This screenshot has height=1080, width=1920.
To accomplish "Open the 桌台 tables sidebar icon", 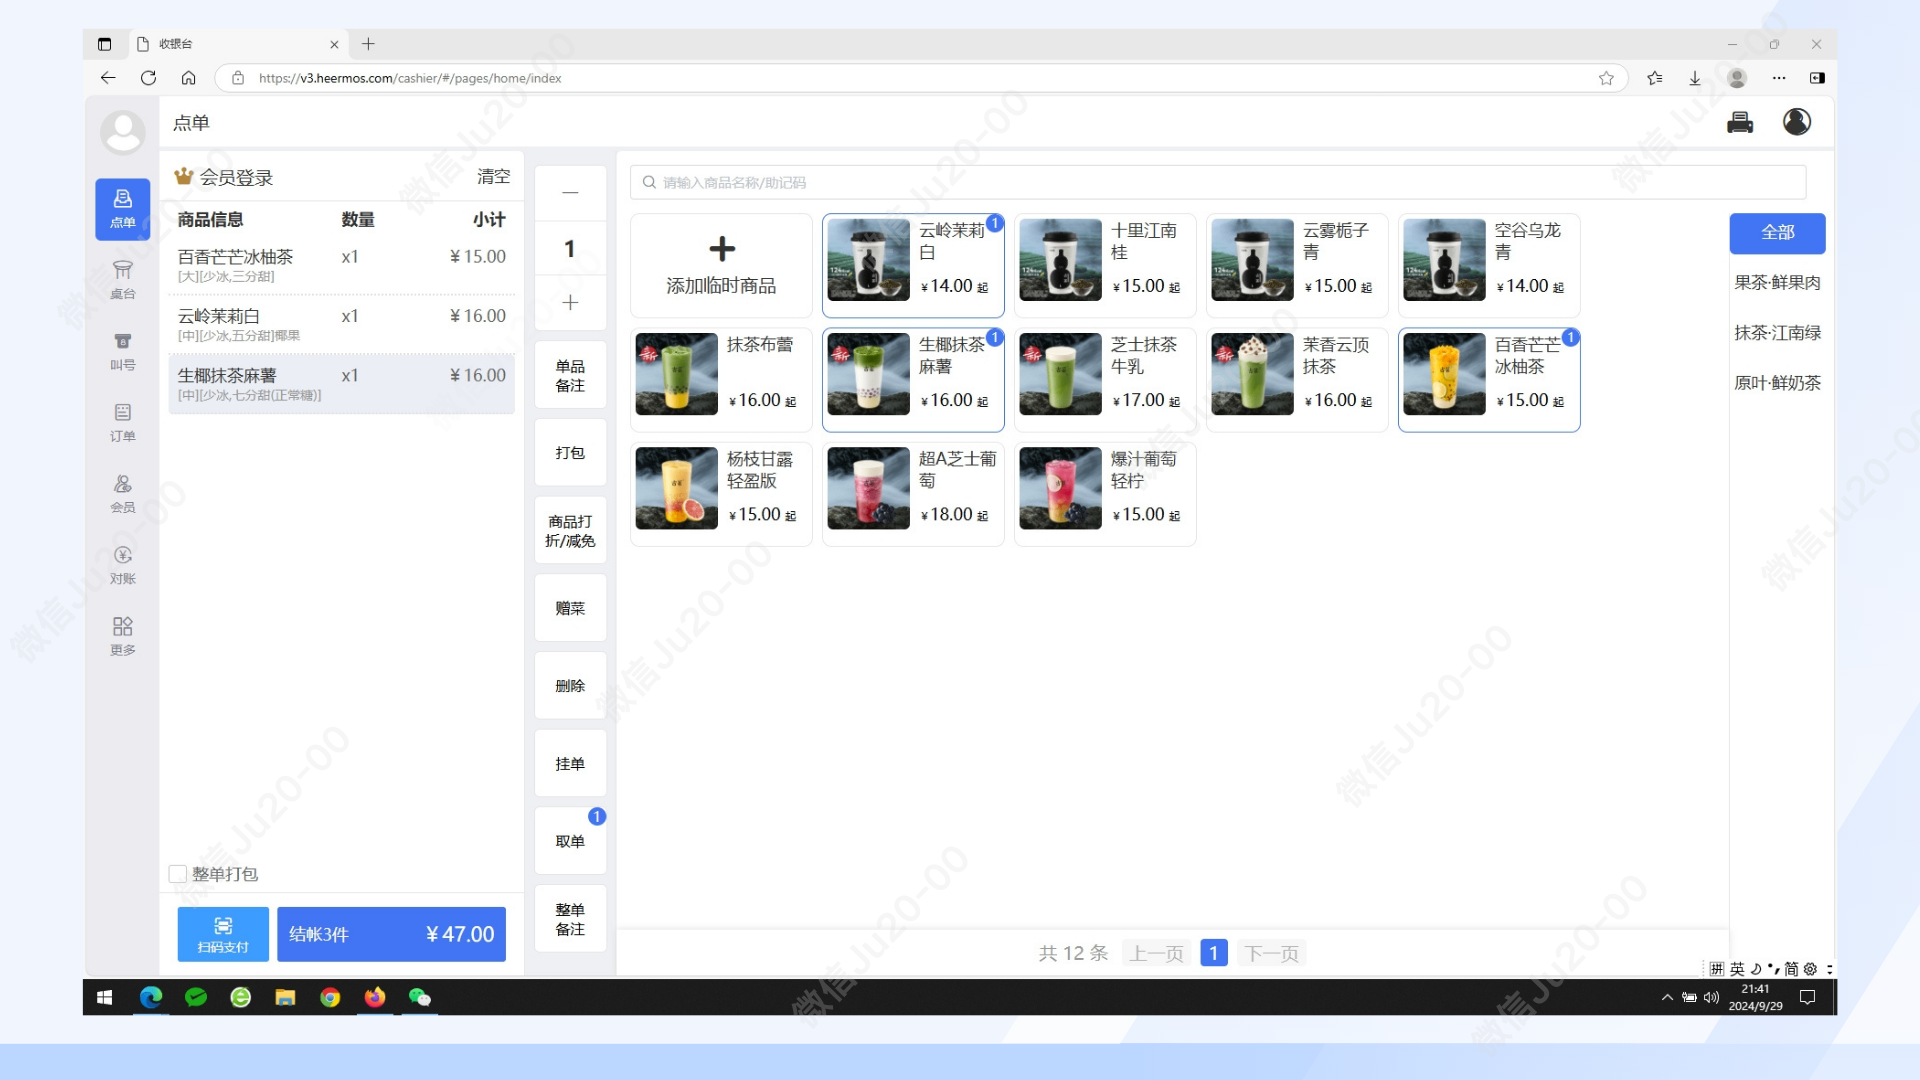I will (122, 280).
